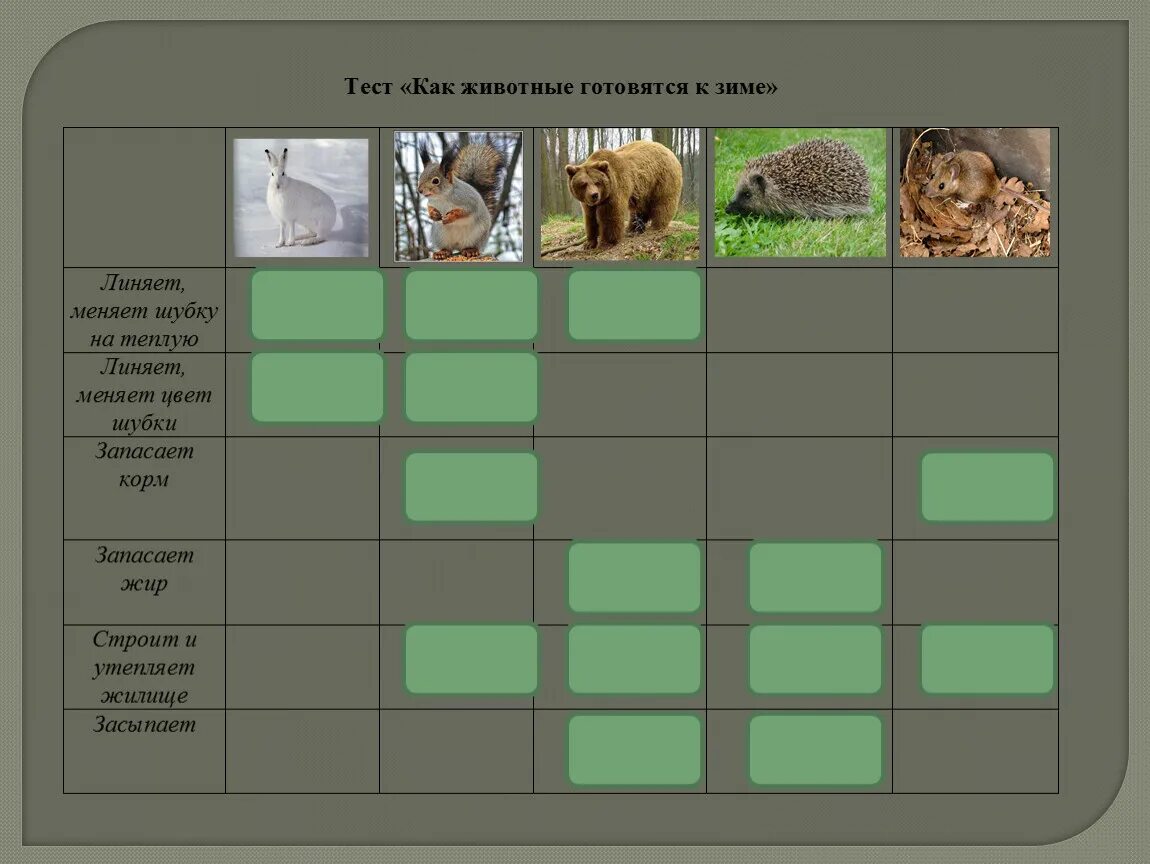Screen dimensions: 1150x864
Task: Click the squirrel photo
Action: 458,197
